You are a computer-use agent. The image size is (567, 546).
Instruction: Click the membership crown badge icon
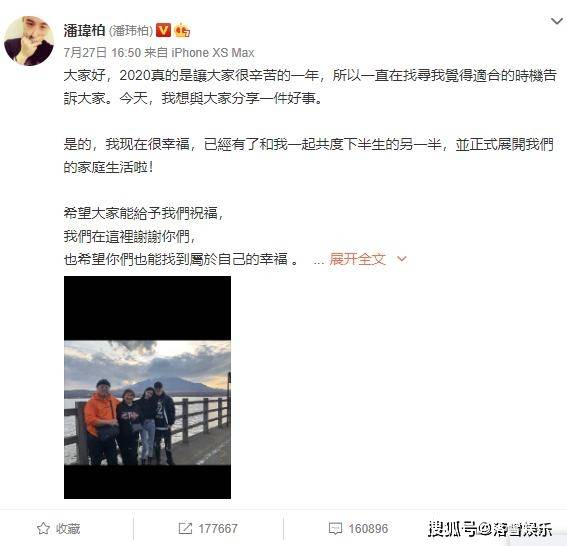pos(182,30)
